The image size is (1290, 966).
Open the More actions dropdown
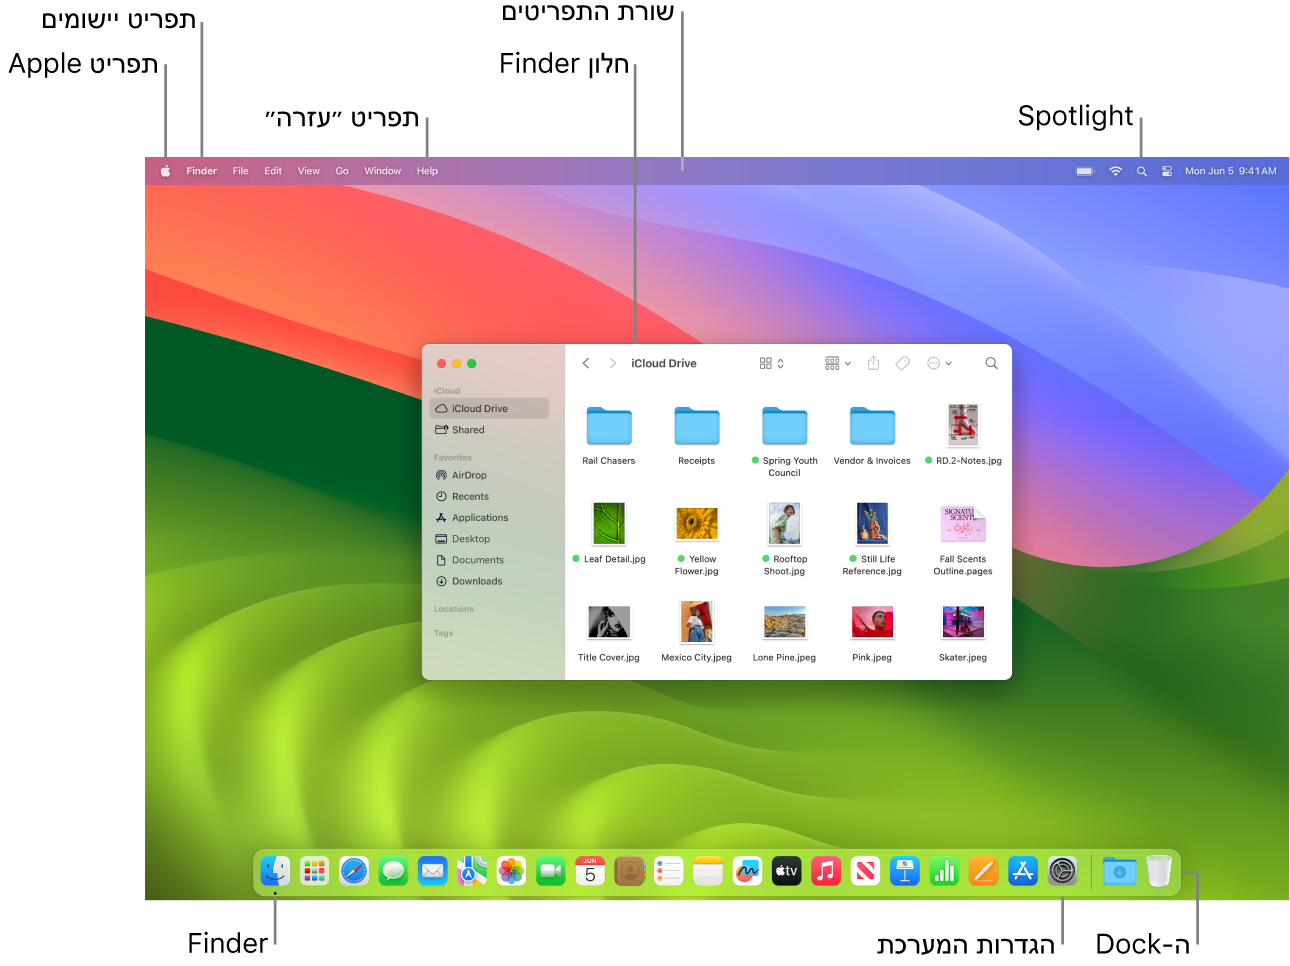(x=939, y=363)
